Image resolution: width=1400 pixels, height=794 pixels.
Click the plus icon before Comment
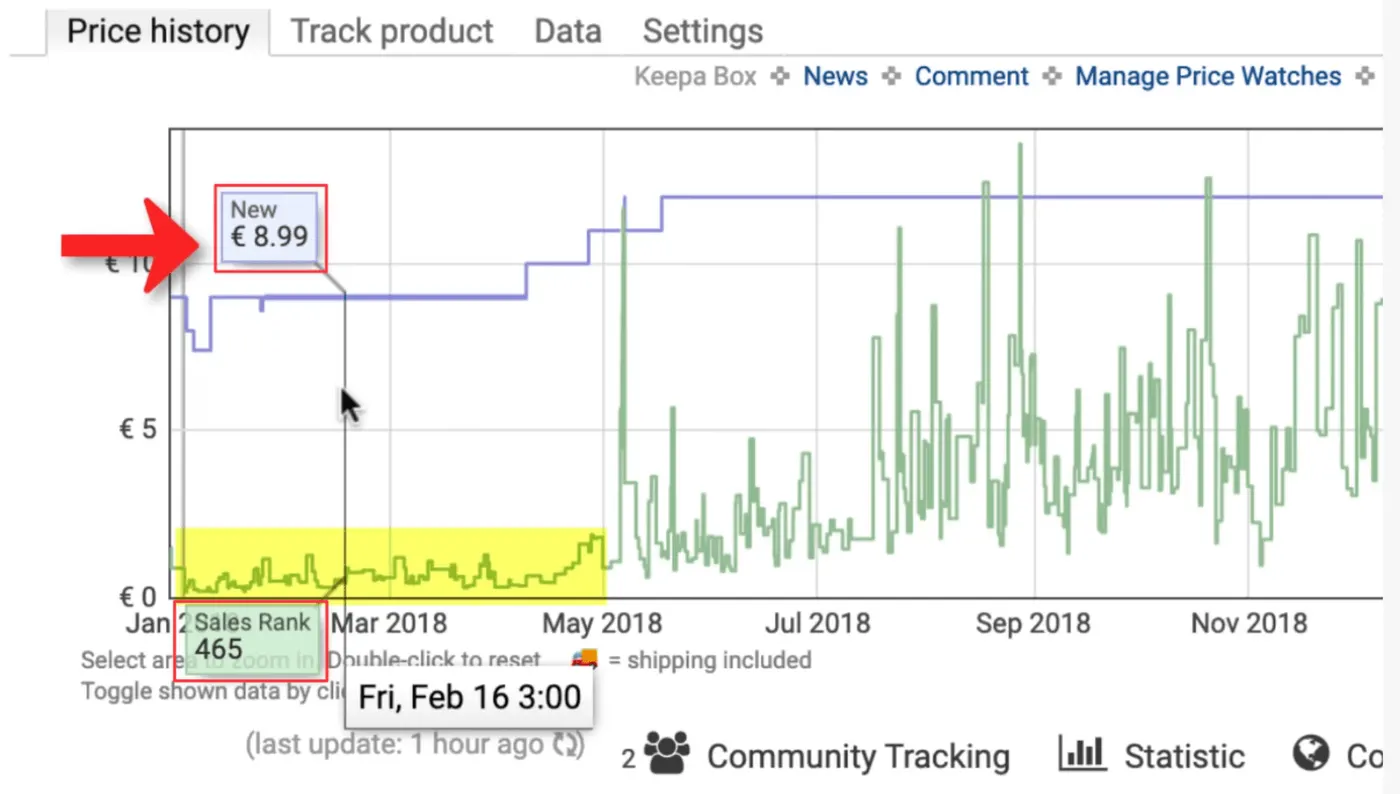tap(892, 77)
